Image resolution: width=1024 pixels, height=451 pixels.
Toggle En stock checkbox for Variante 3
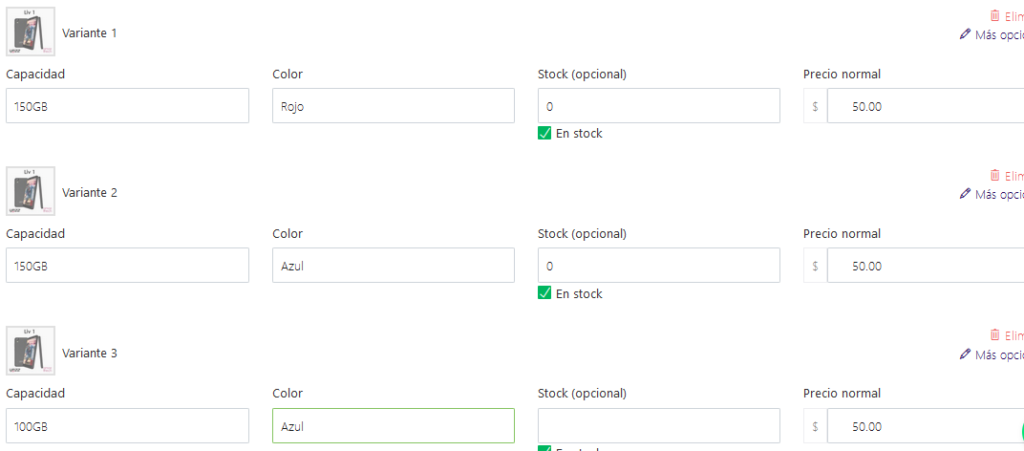click(545, 448)
